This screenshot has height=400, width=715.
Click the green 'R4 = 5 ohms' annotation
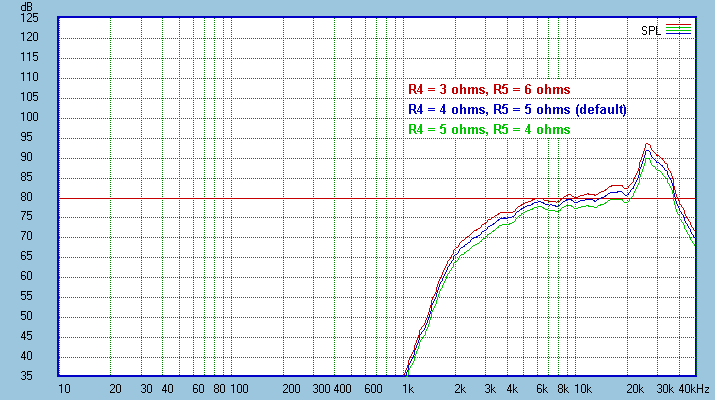pyautogui.click(x=489, y=129)
